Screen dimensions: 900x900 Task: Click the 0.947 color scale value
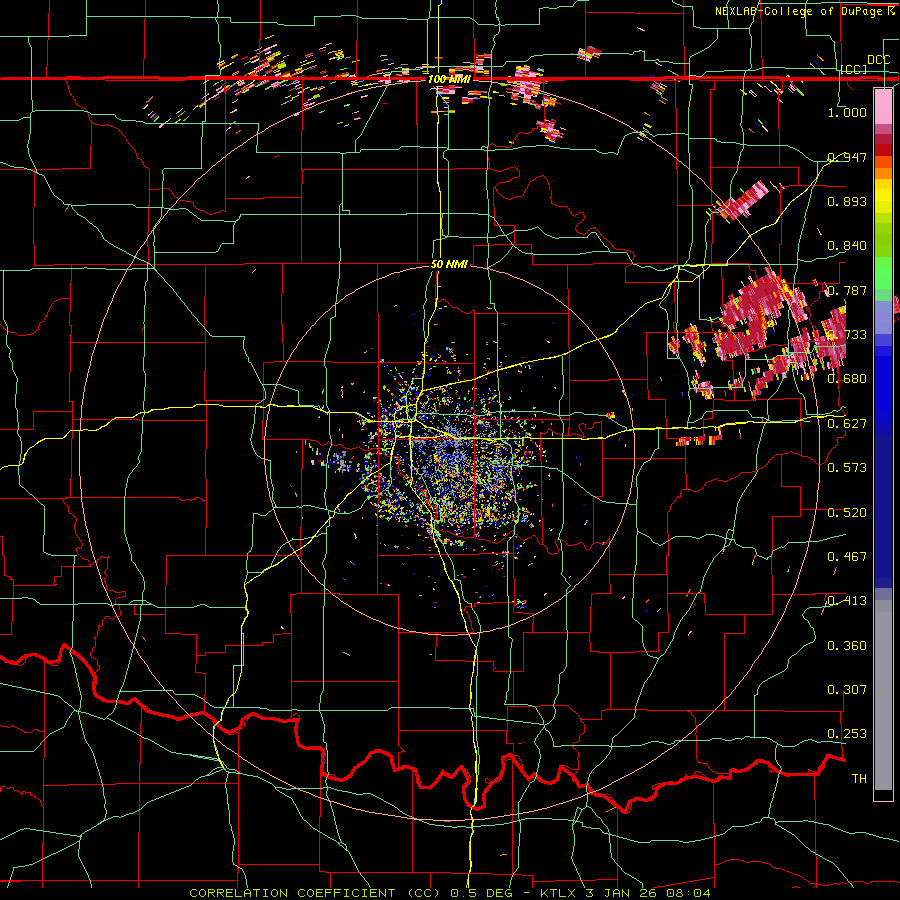(x=847, y=157)
